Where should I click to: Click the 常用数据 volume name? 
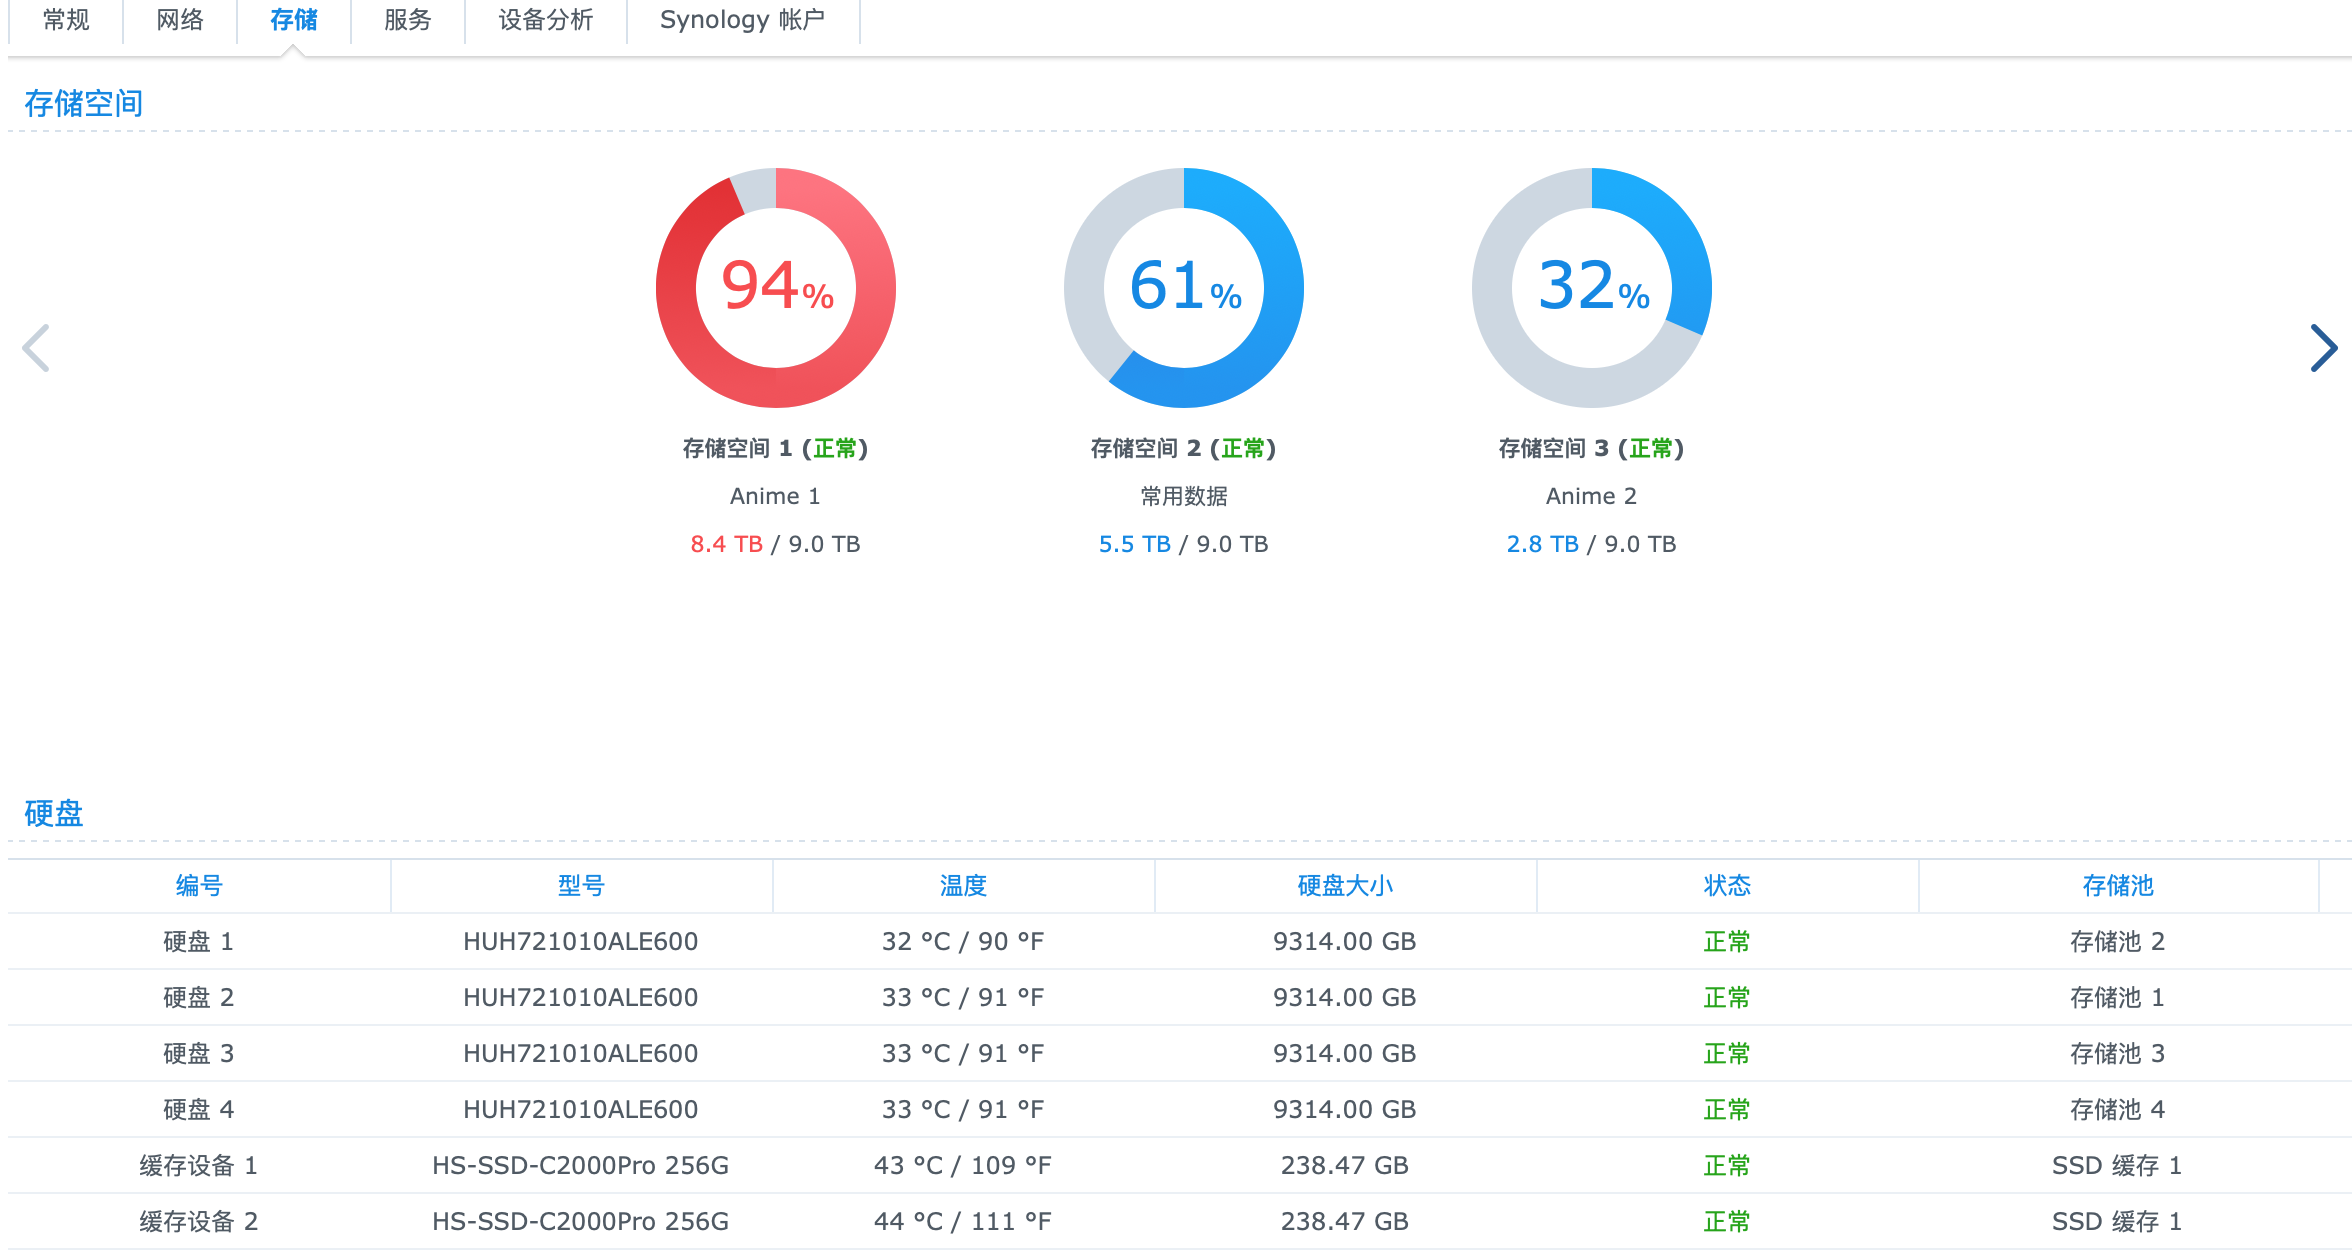1184,496
